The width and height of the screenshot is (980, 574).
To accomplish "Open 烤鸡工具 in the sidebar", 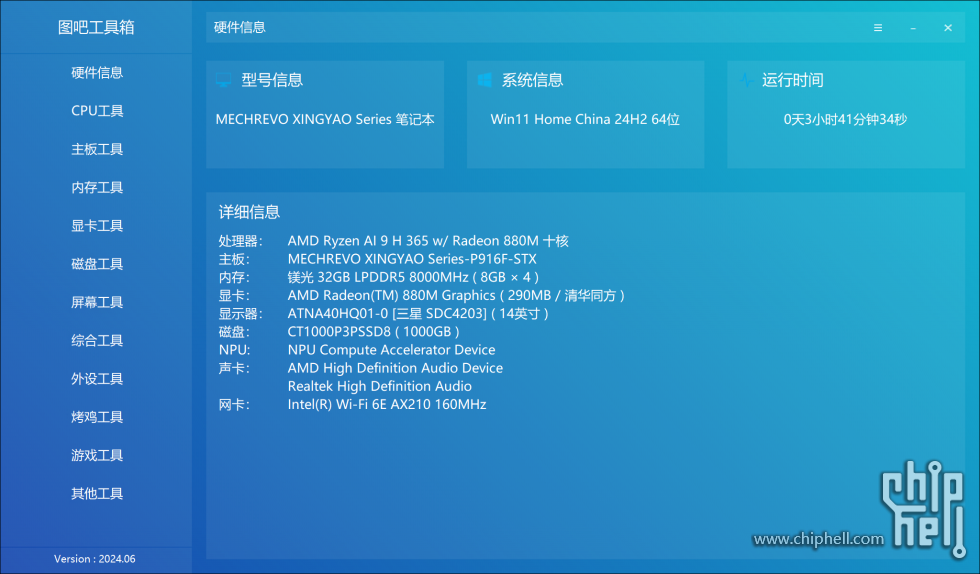I will (x=97, y=416).
